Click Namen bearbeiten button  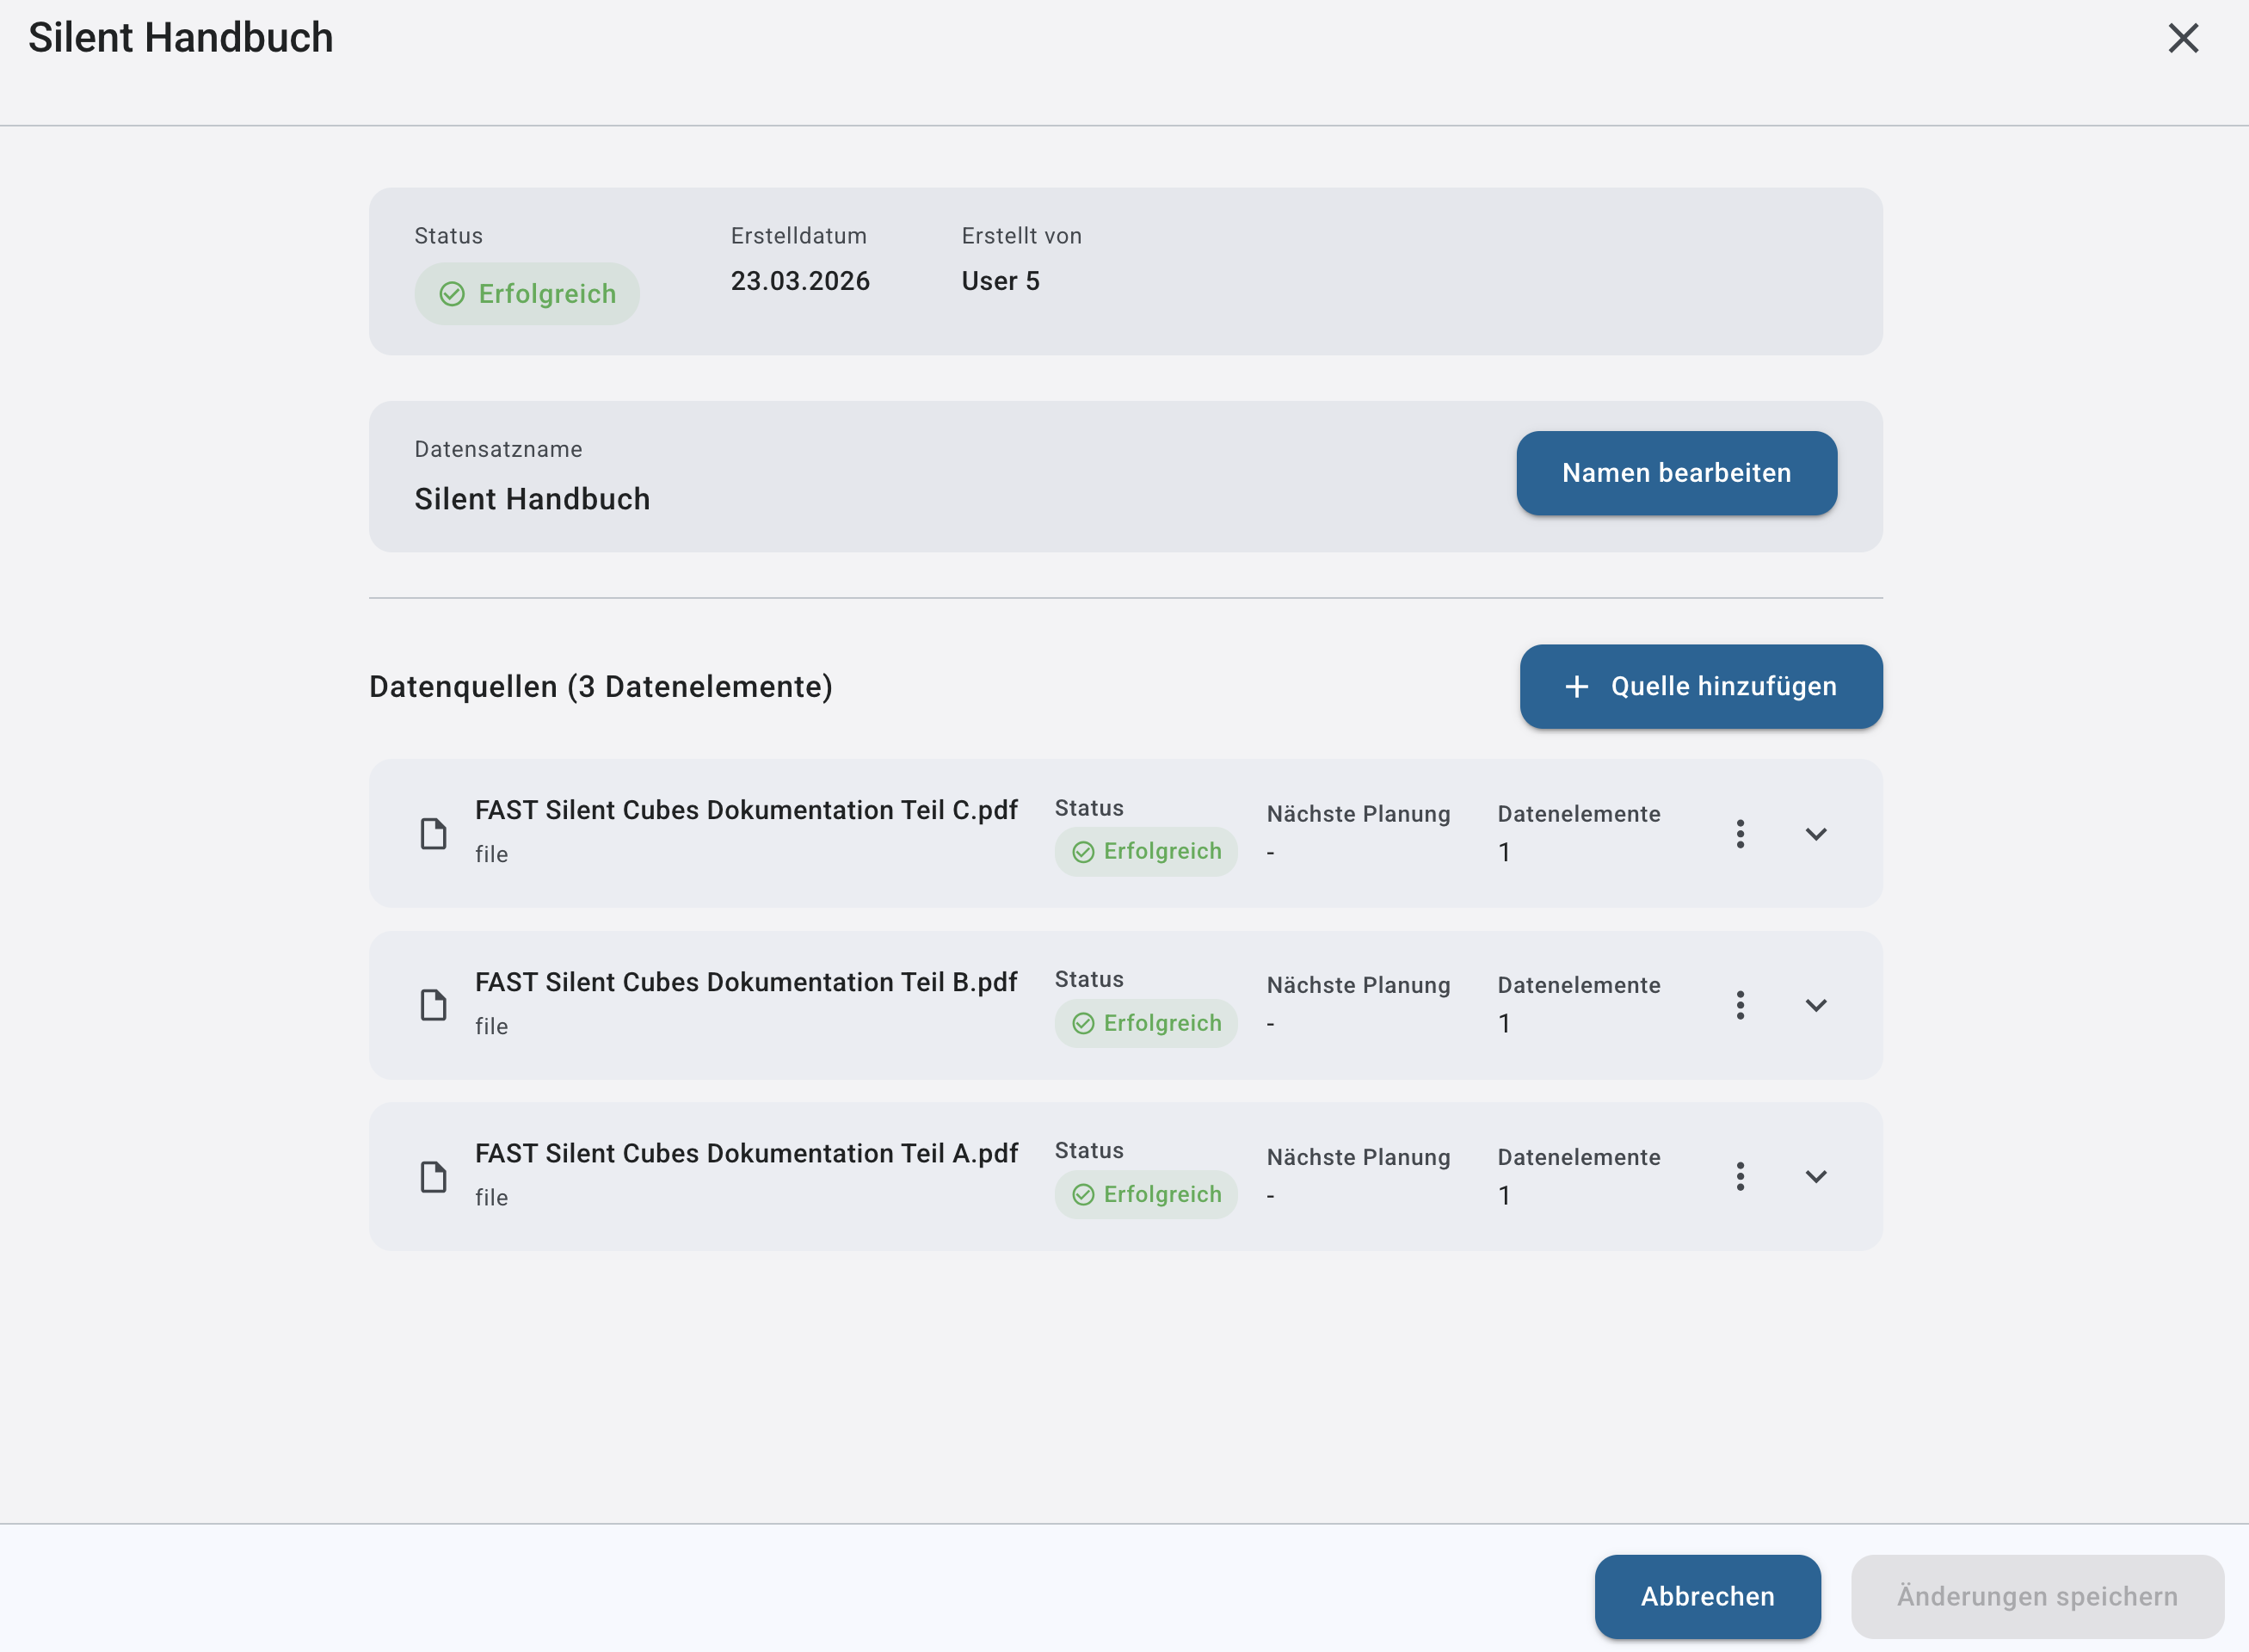(x=1676, y=473)
